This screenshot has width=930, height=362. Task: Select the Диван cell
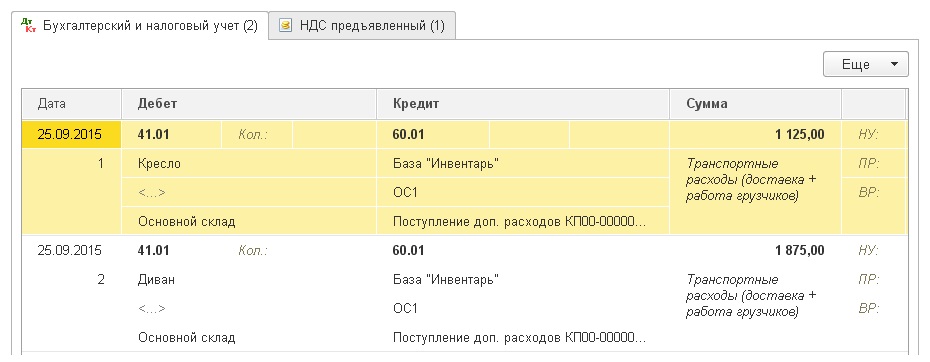(x=249, y=280)
